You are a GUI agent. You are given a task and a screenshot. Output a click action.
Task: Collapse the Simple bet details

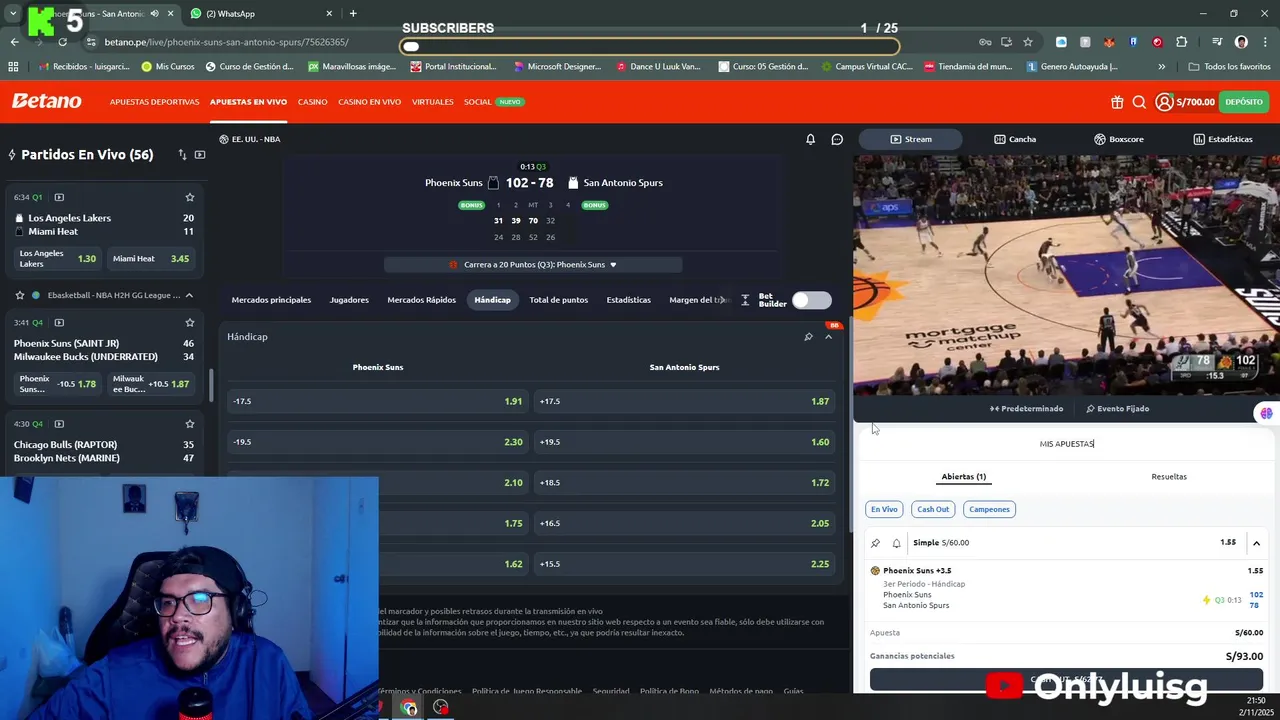click(1256, 543)
